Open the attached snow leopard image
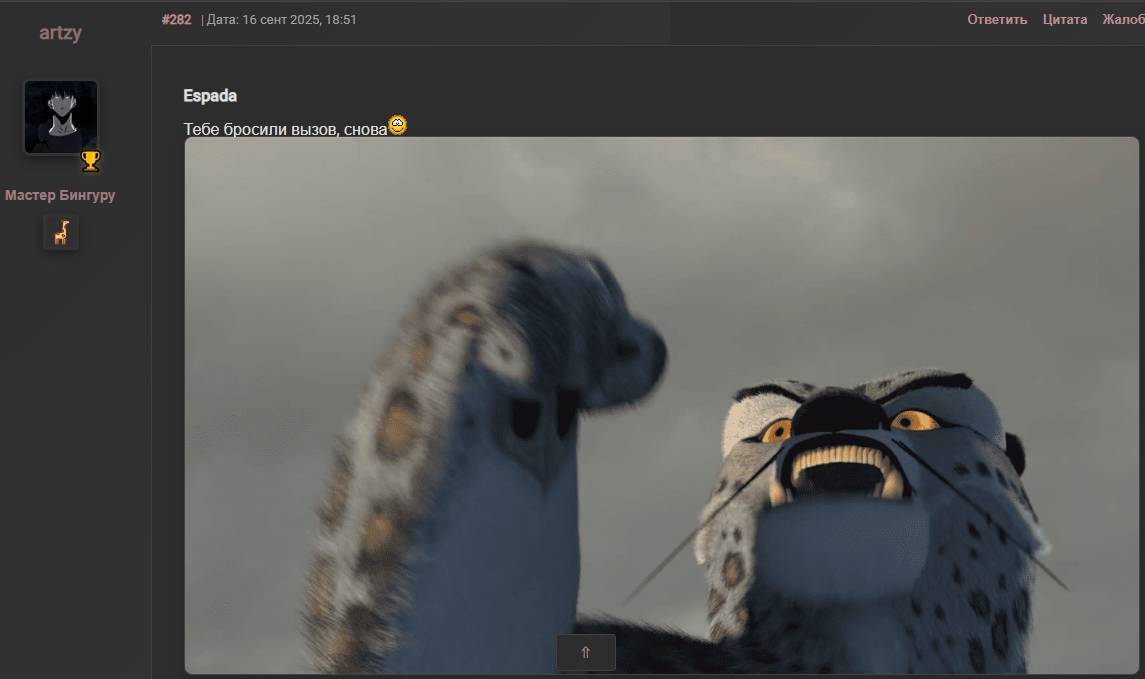Viewport: 1145px width, 679px height. [x=661, y=405]
